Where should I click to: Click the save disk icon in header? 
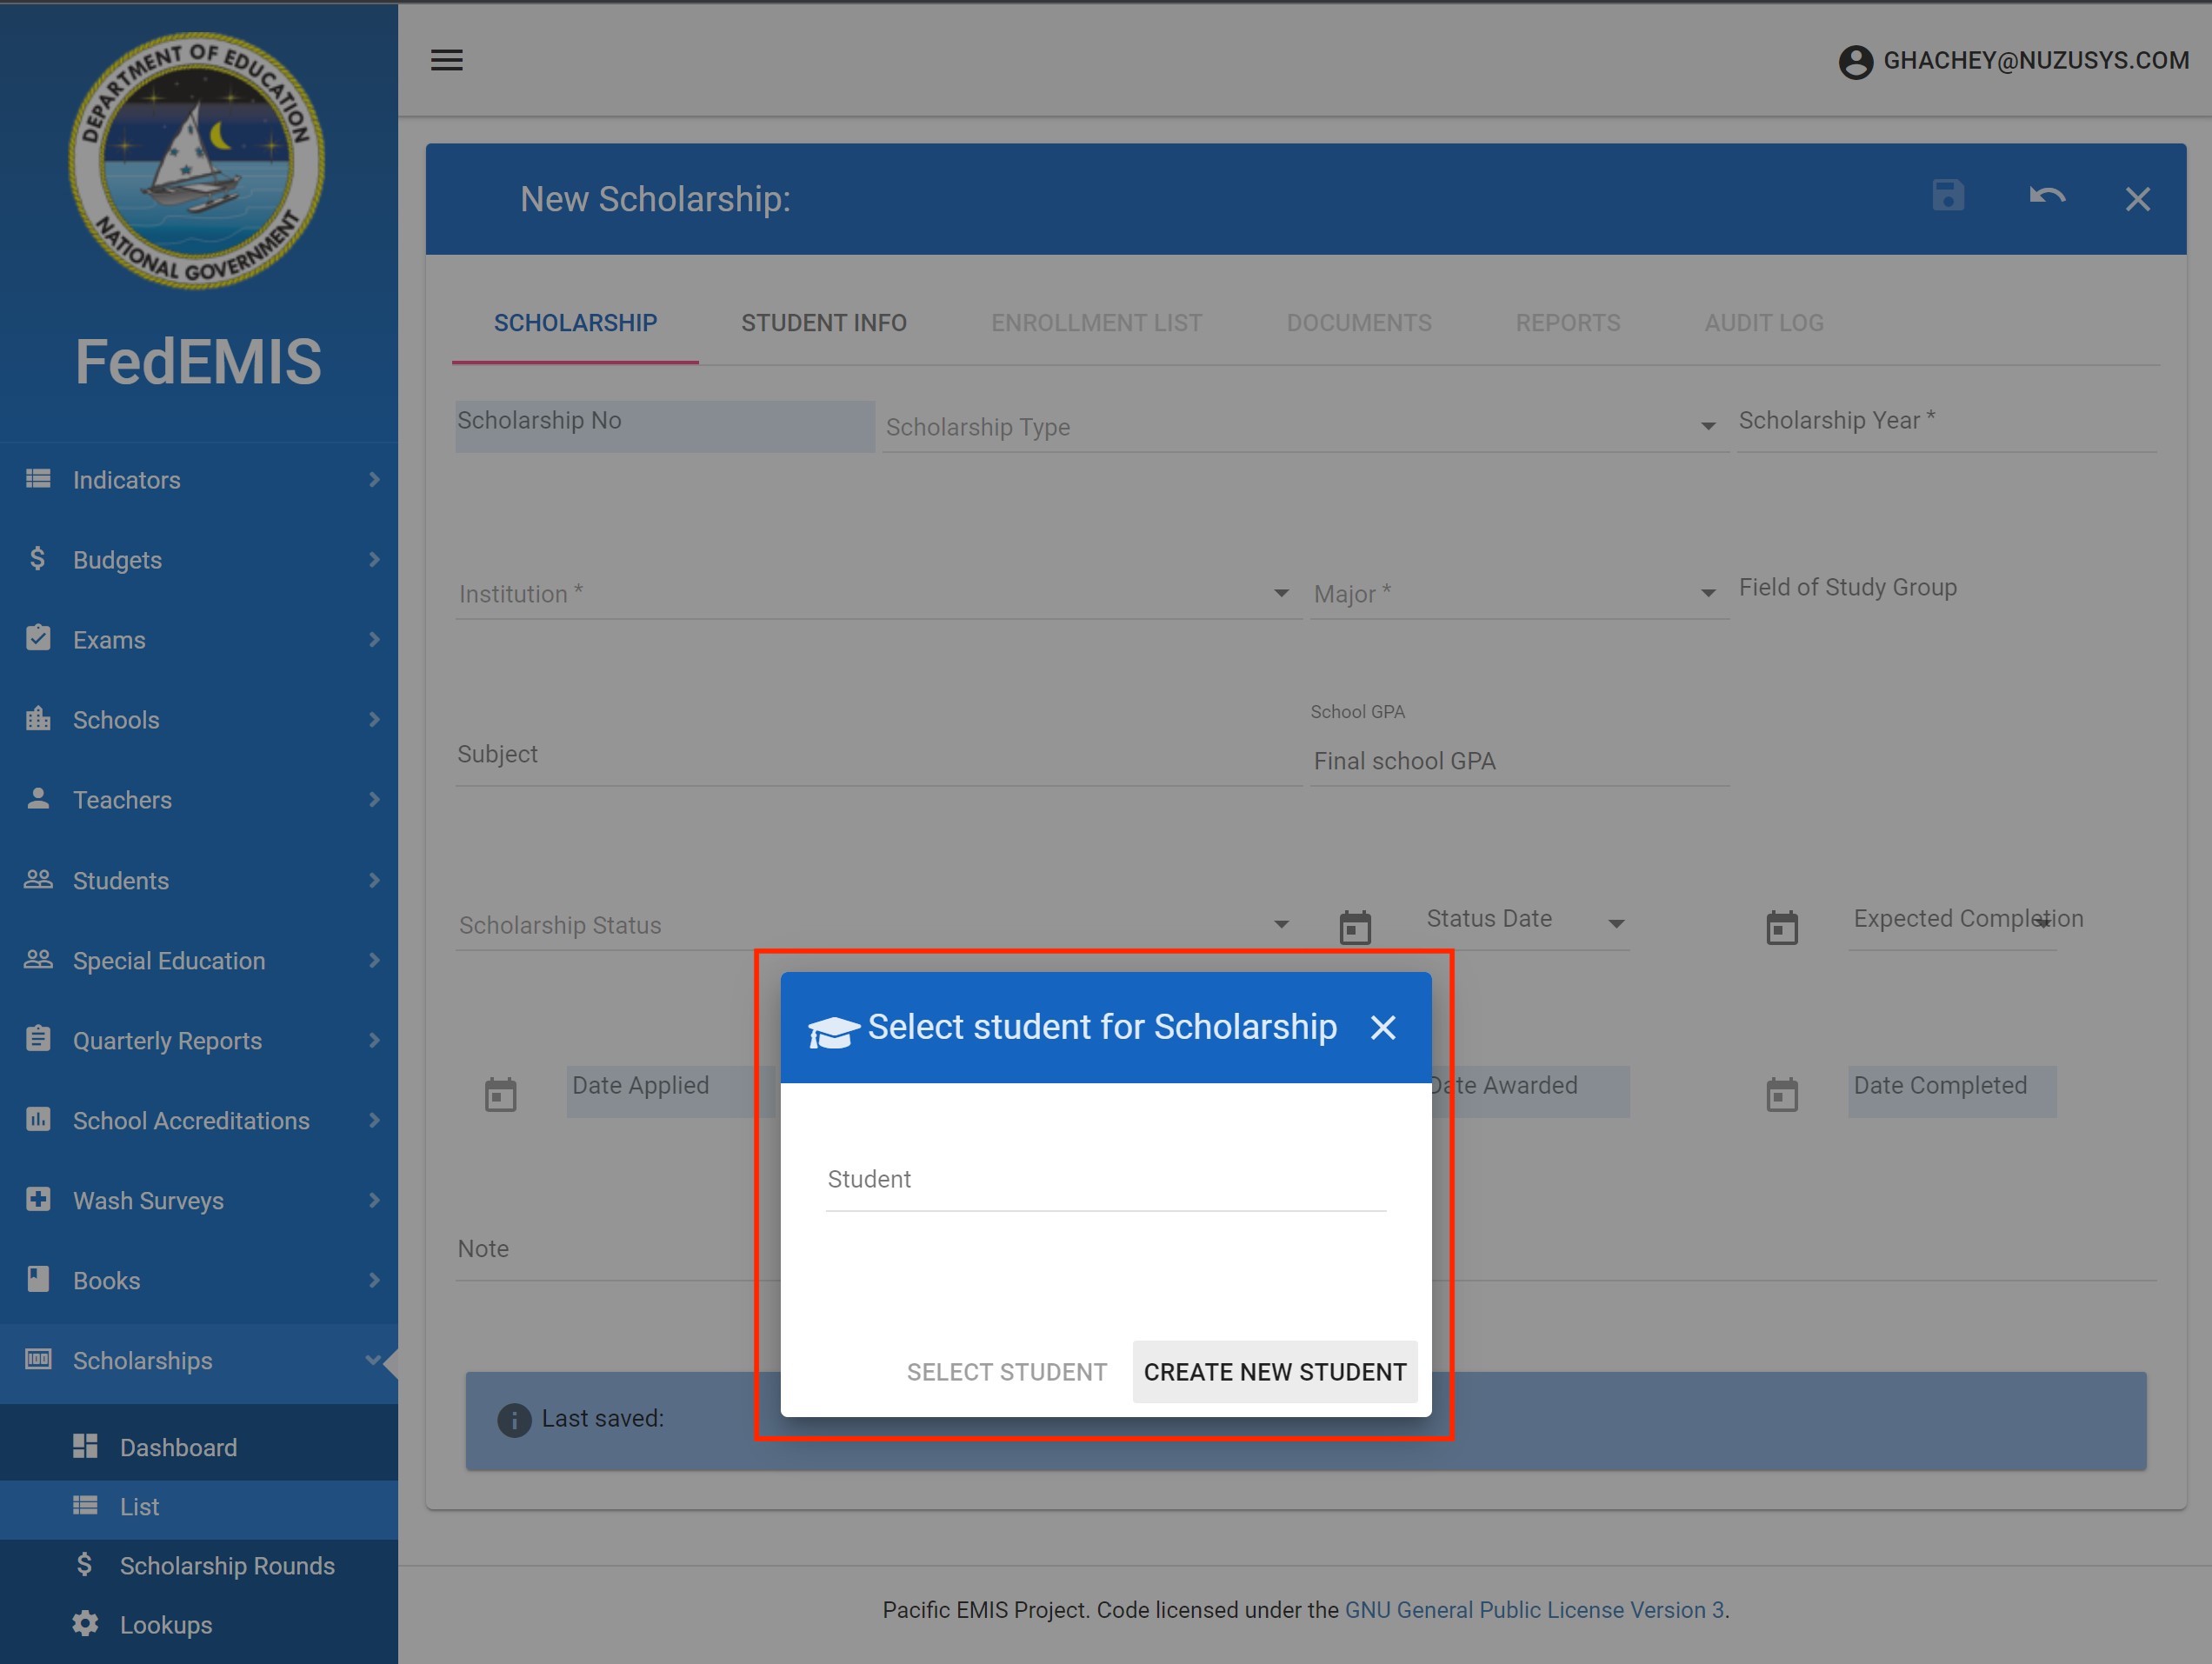1947,196
